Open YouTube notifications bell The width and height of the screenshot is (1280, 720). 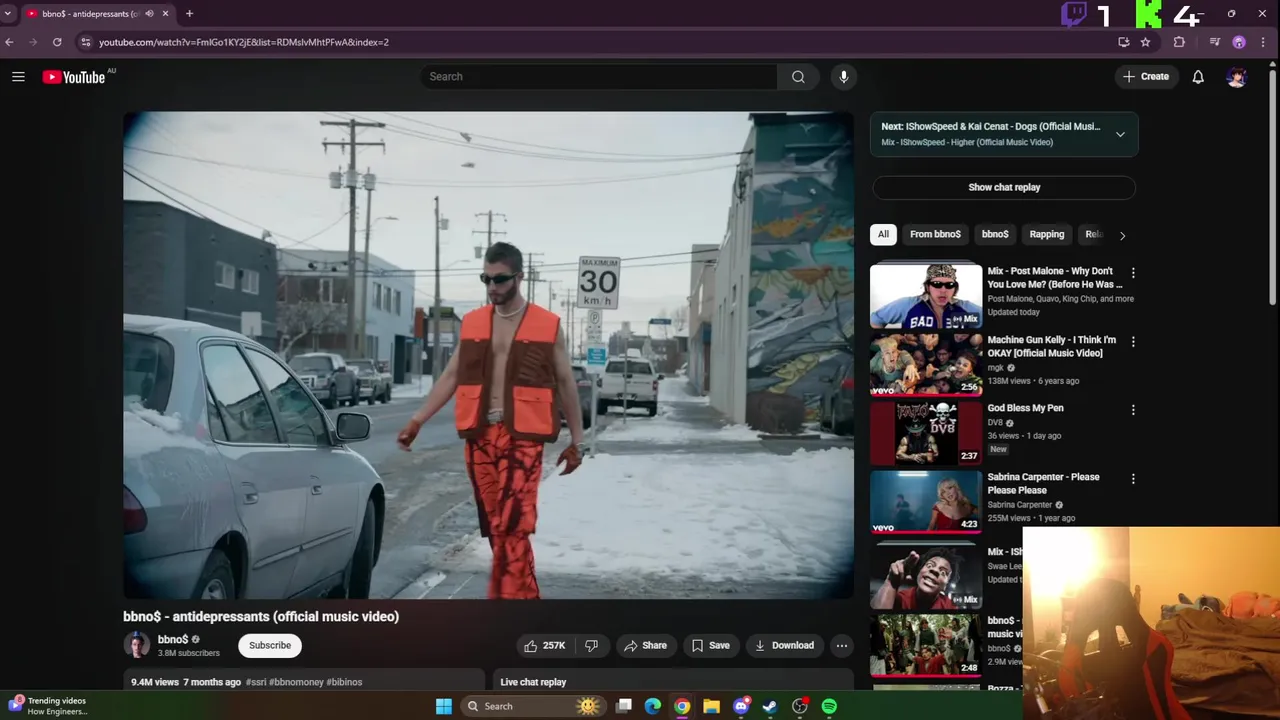(1198, 76)
